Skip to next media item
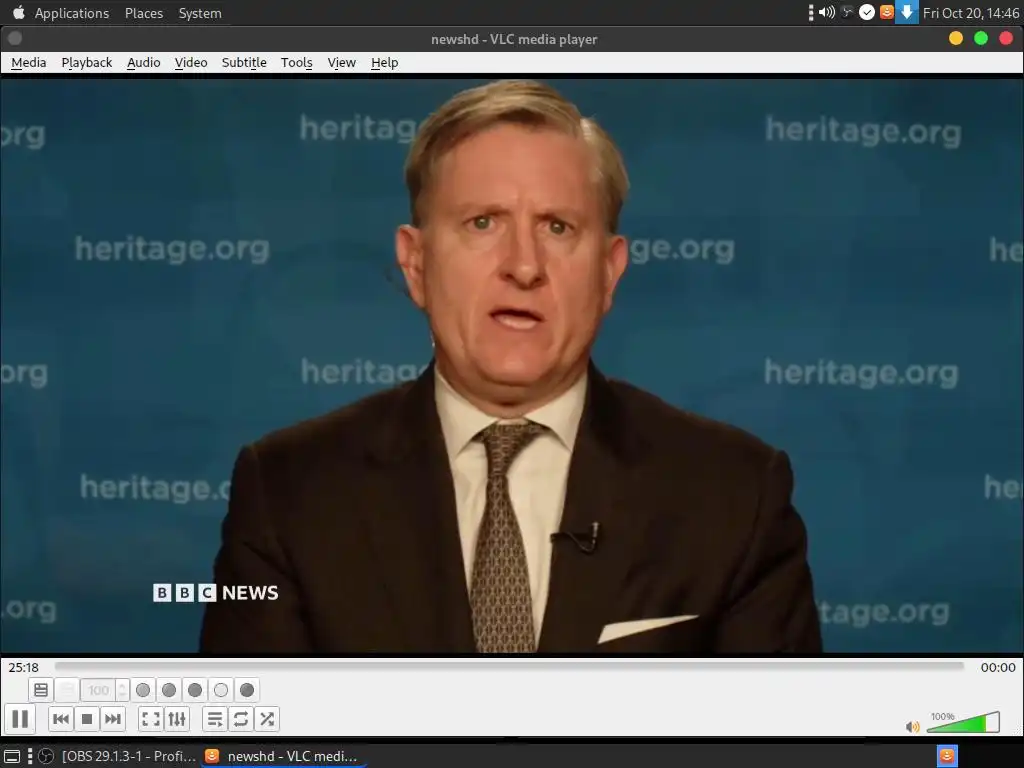The height and width of the screenshot is (768, 1024). point(113,719)
